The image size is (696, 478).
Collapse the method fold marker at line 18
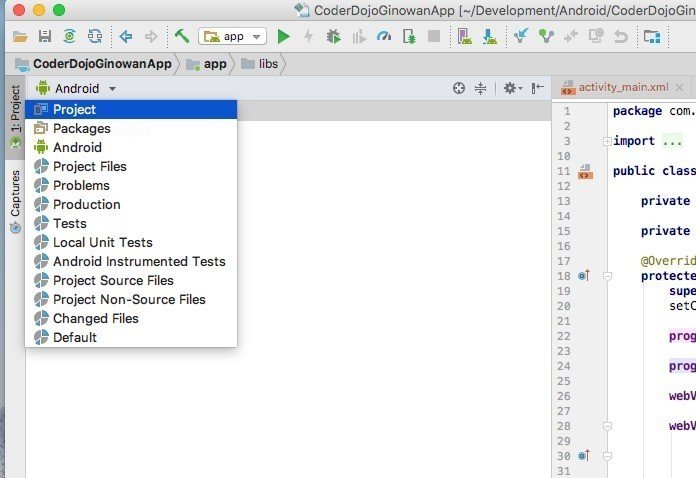[x=607, y=277]
